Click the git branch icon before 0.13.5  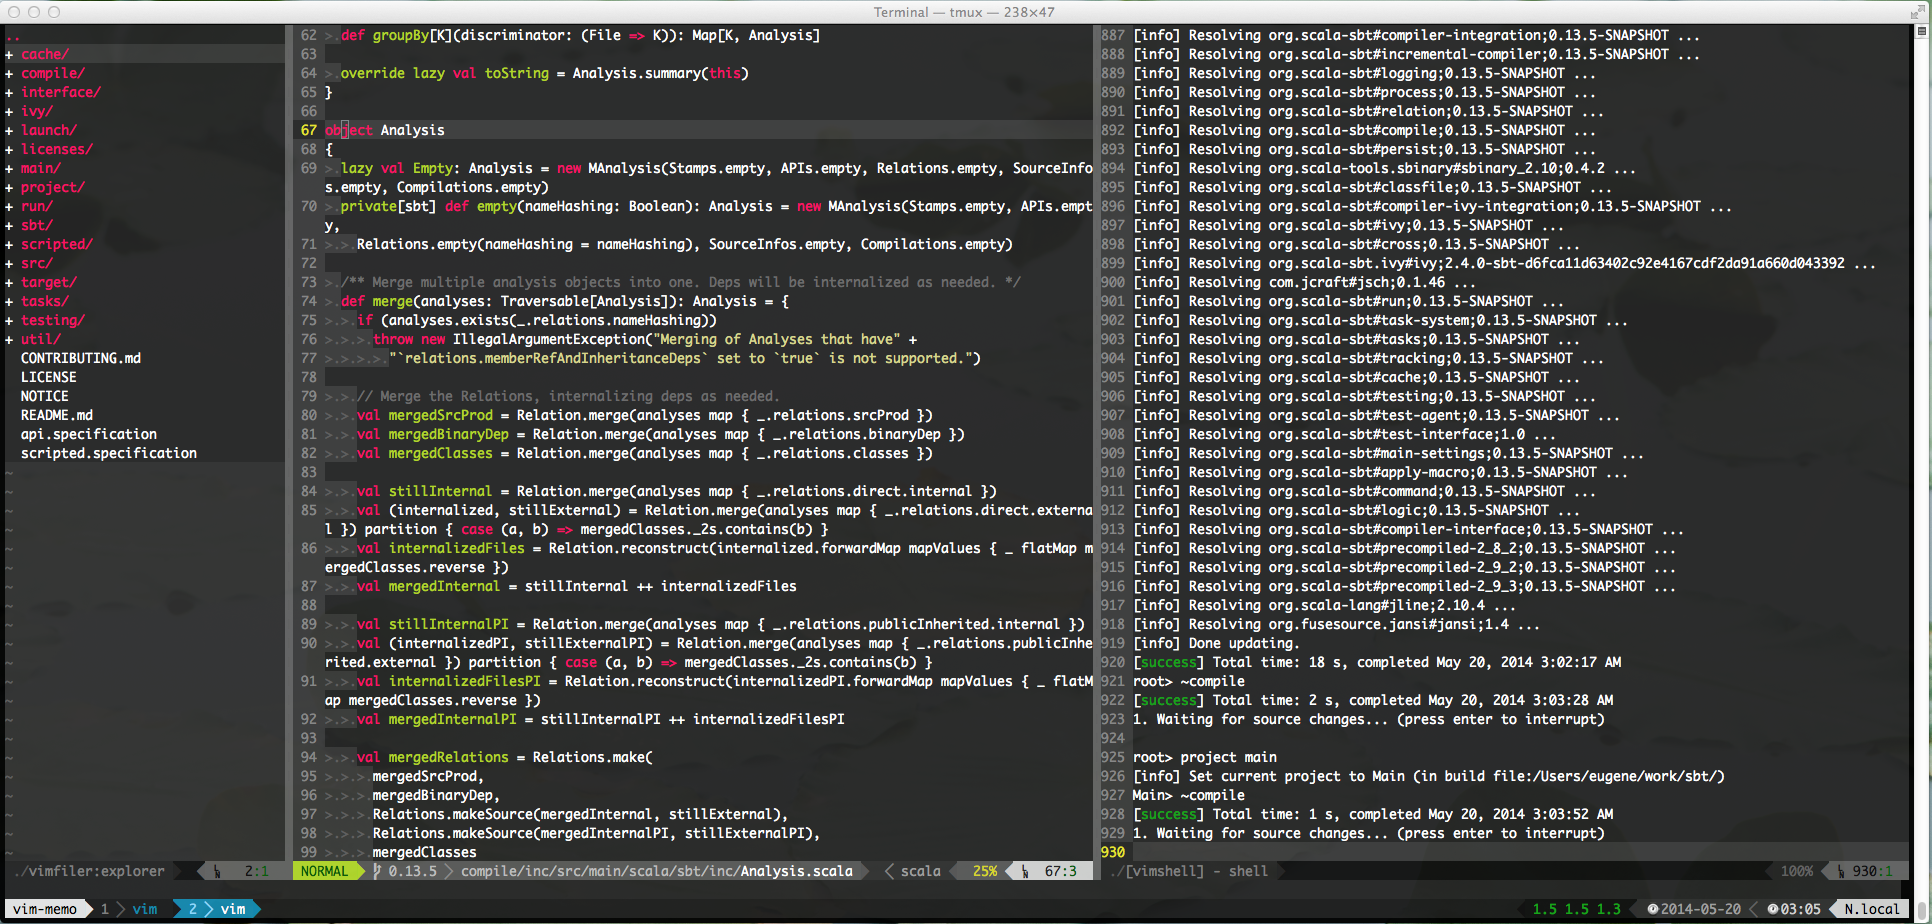[x=378, y=871]
